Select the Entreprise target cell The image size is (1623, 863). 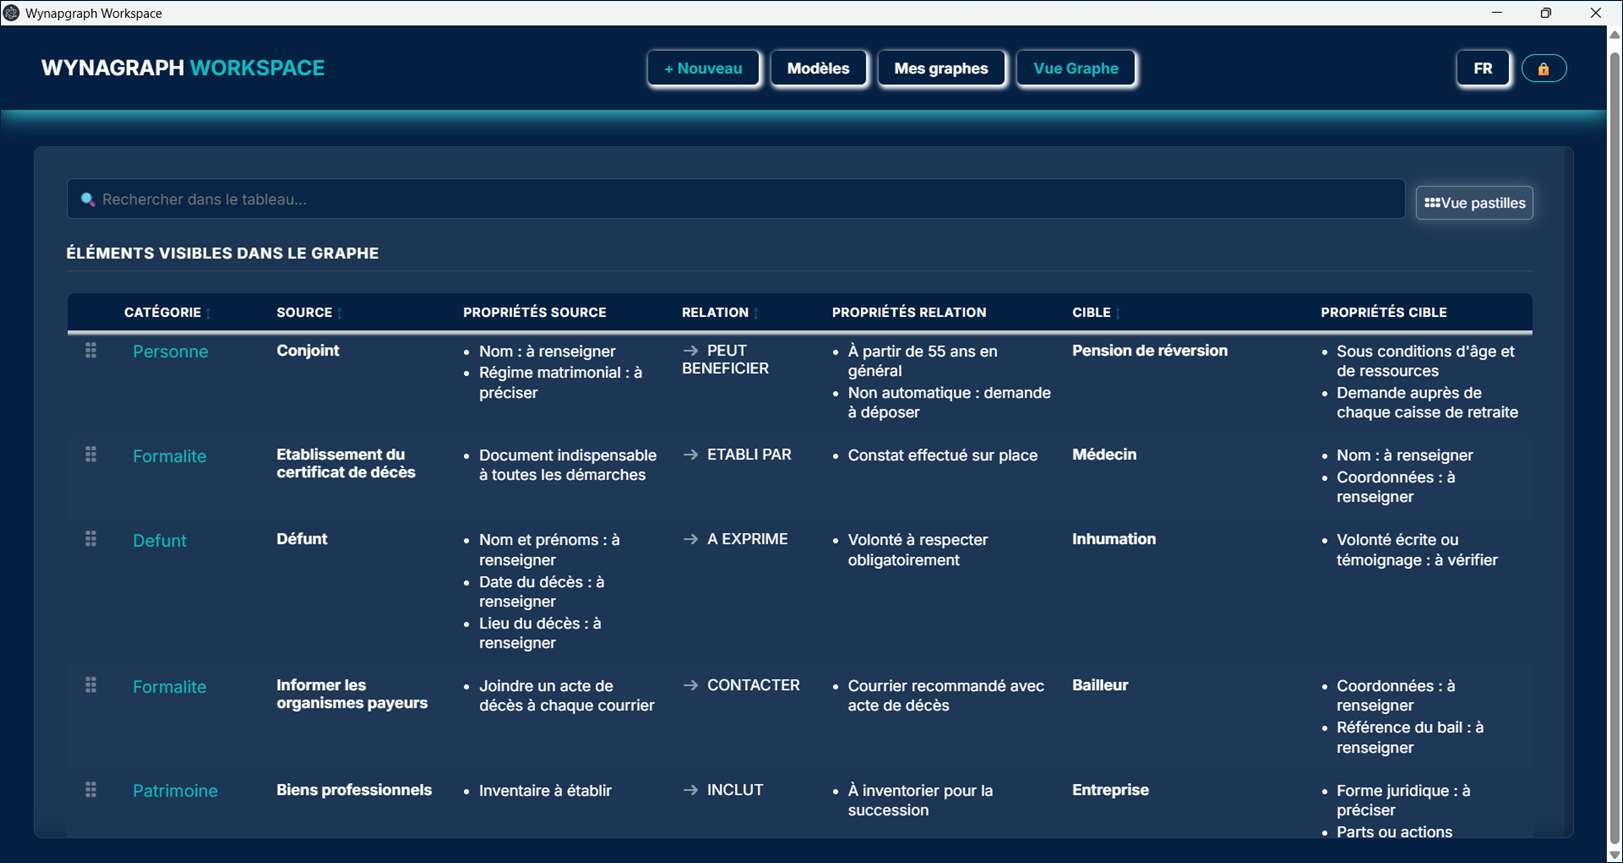1110,790
